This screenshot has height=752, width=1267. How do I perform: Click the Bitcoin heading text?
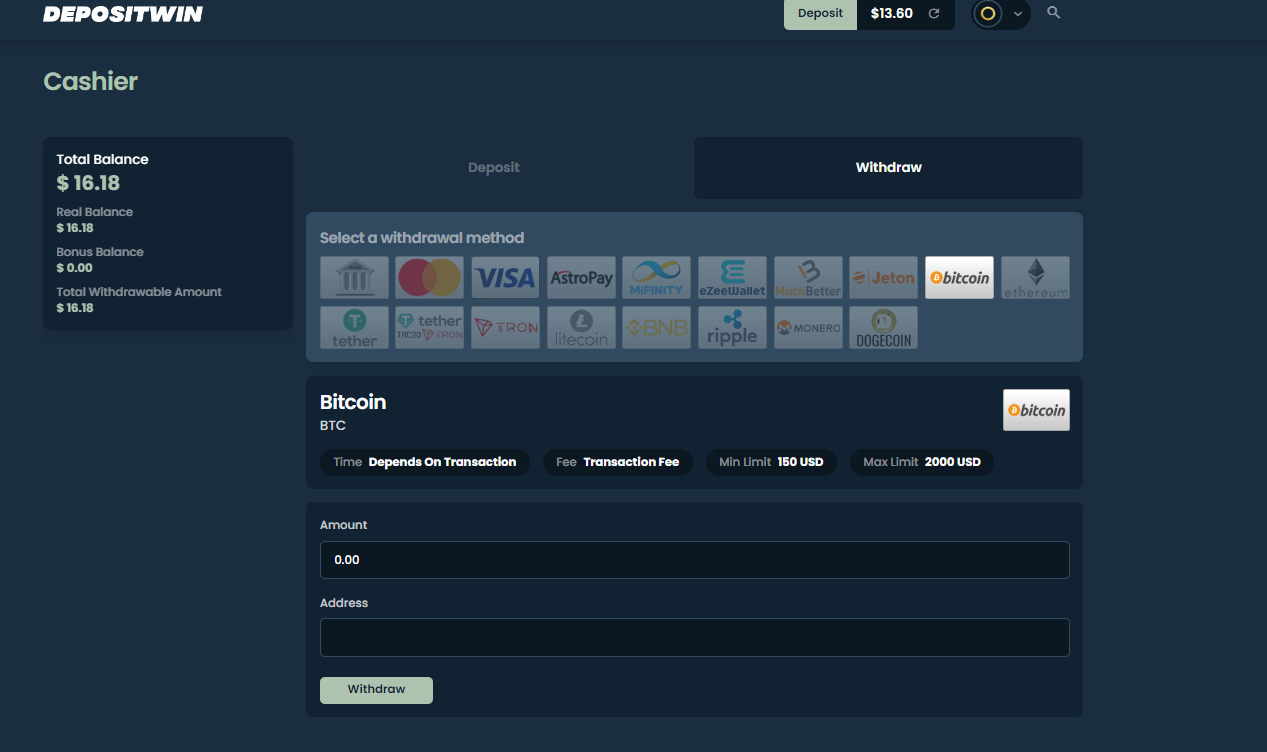[x=353, y=402]
